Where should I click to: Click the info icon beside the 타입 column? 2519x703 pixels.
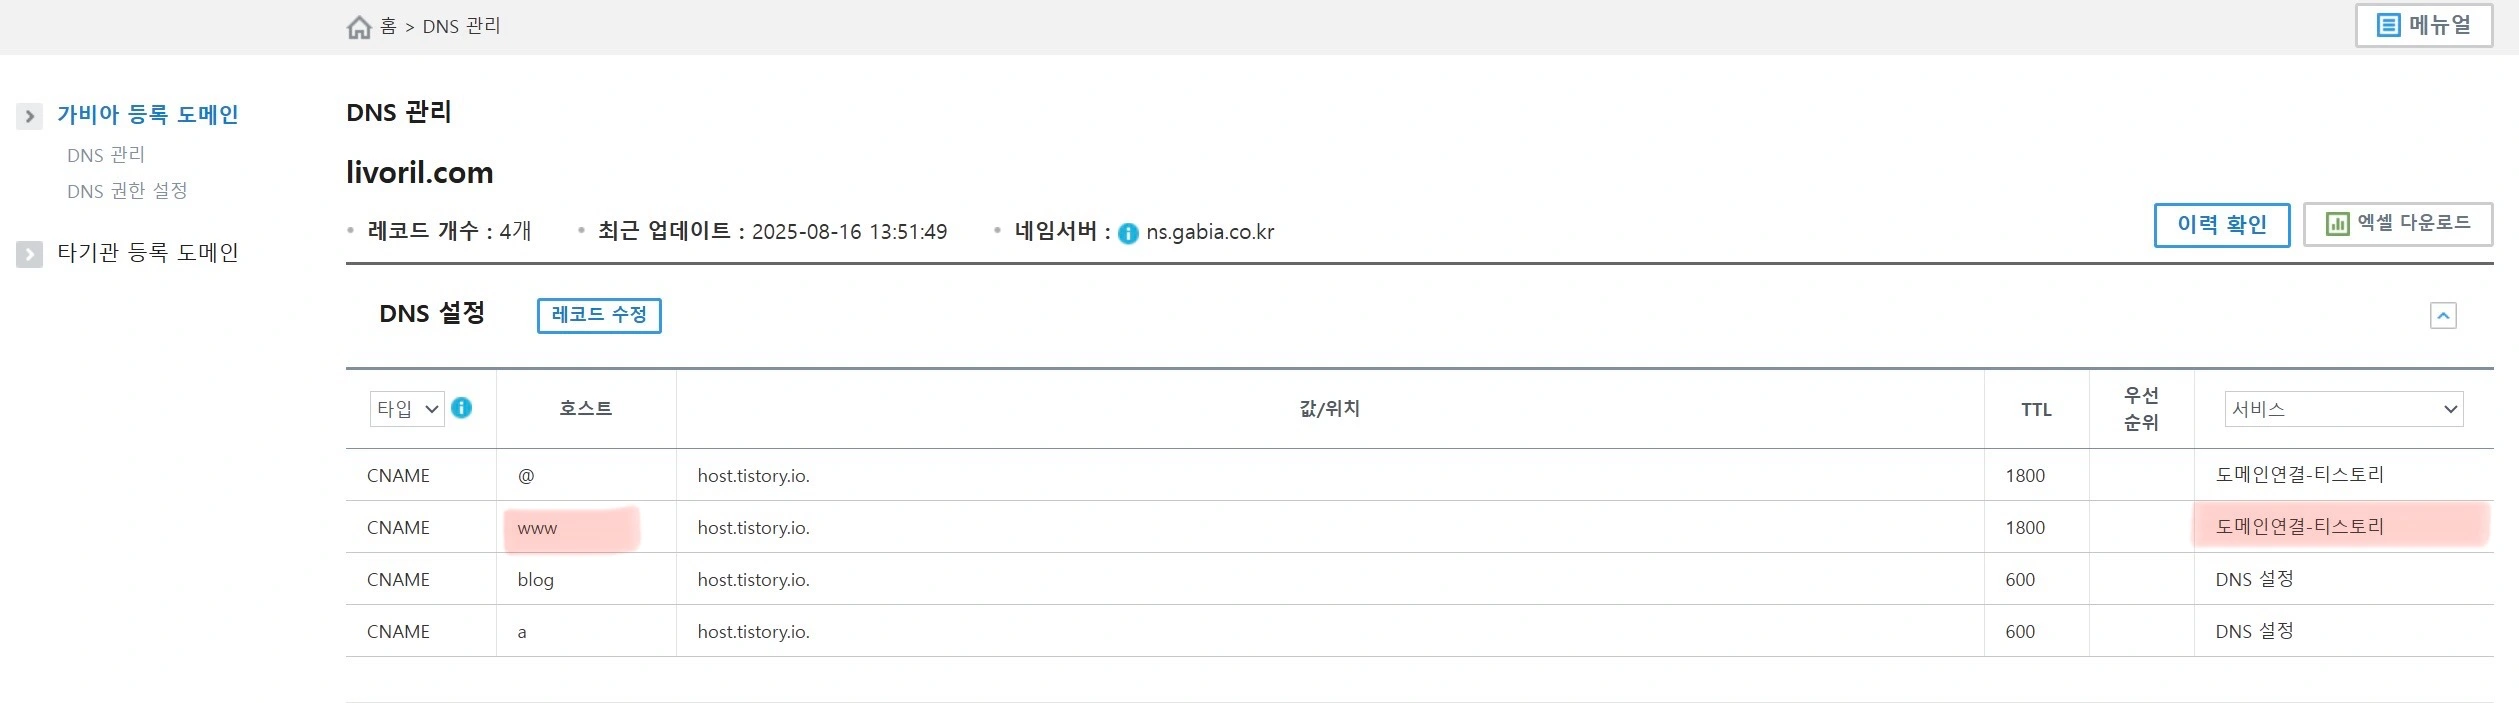pyautogui.click(x=462, y=408)
